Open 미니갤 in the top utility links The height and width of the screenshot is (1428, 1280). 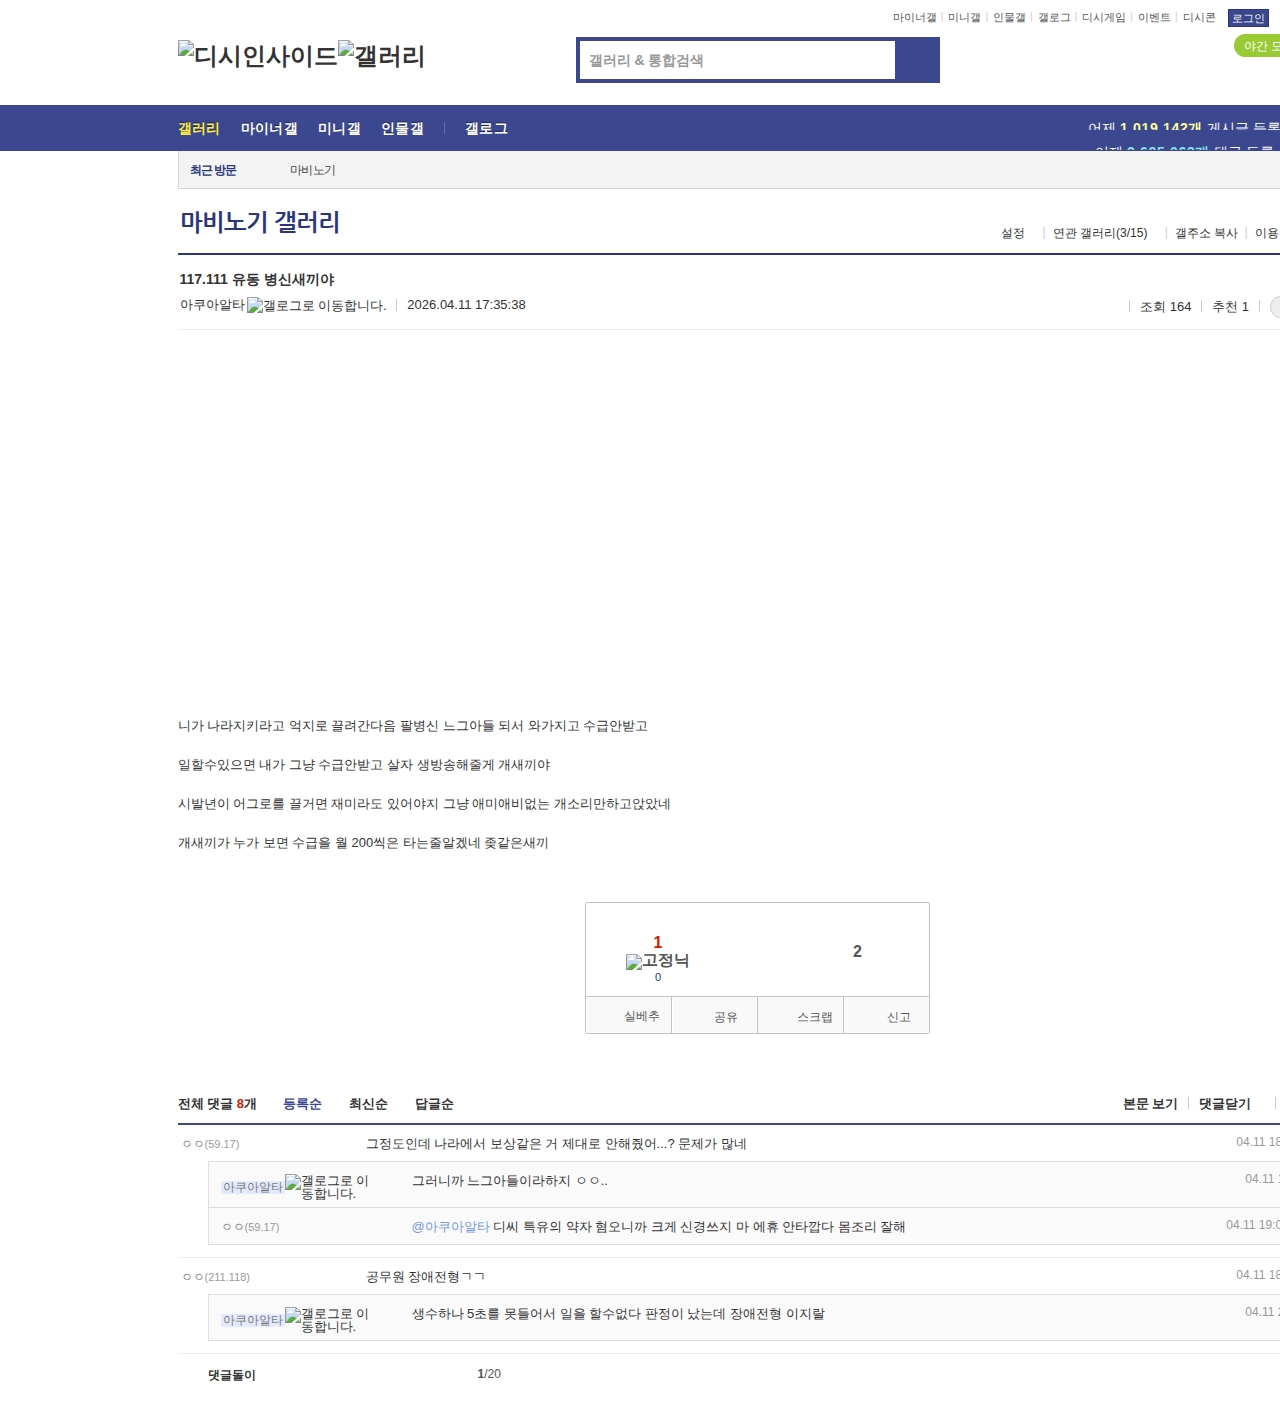tap(964, 18)
